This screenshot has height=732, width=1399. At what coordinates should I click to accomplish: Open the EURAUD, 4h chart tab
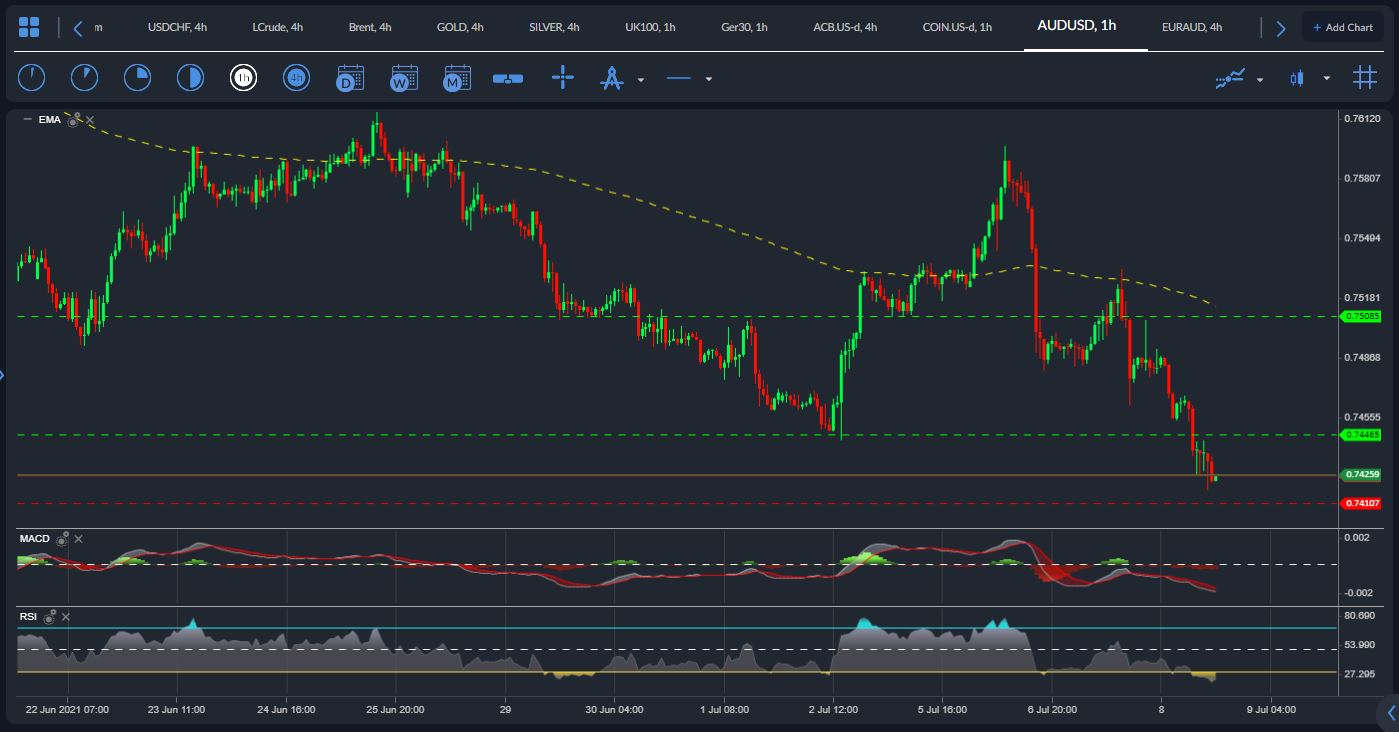click(1192, 27)
